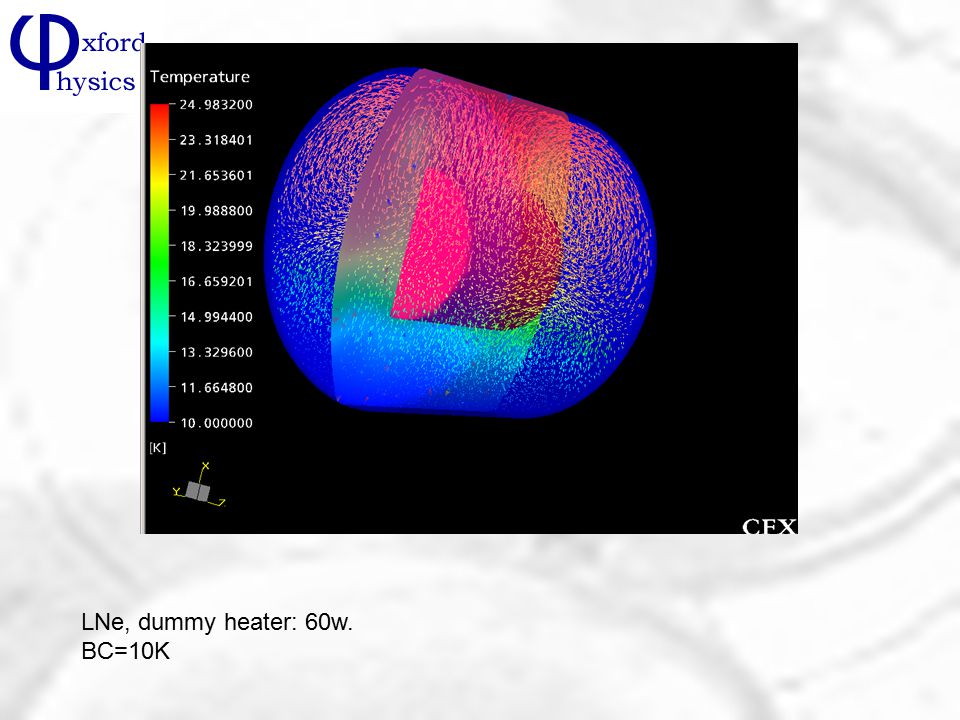Click legend value 21.653601
960x720 pixels.
[216, 176]
